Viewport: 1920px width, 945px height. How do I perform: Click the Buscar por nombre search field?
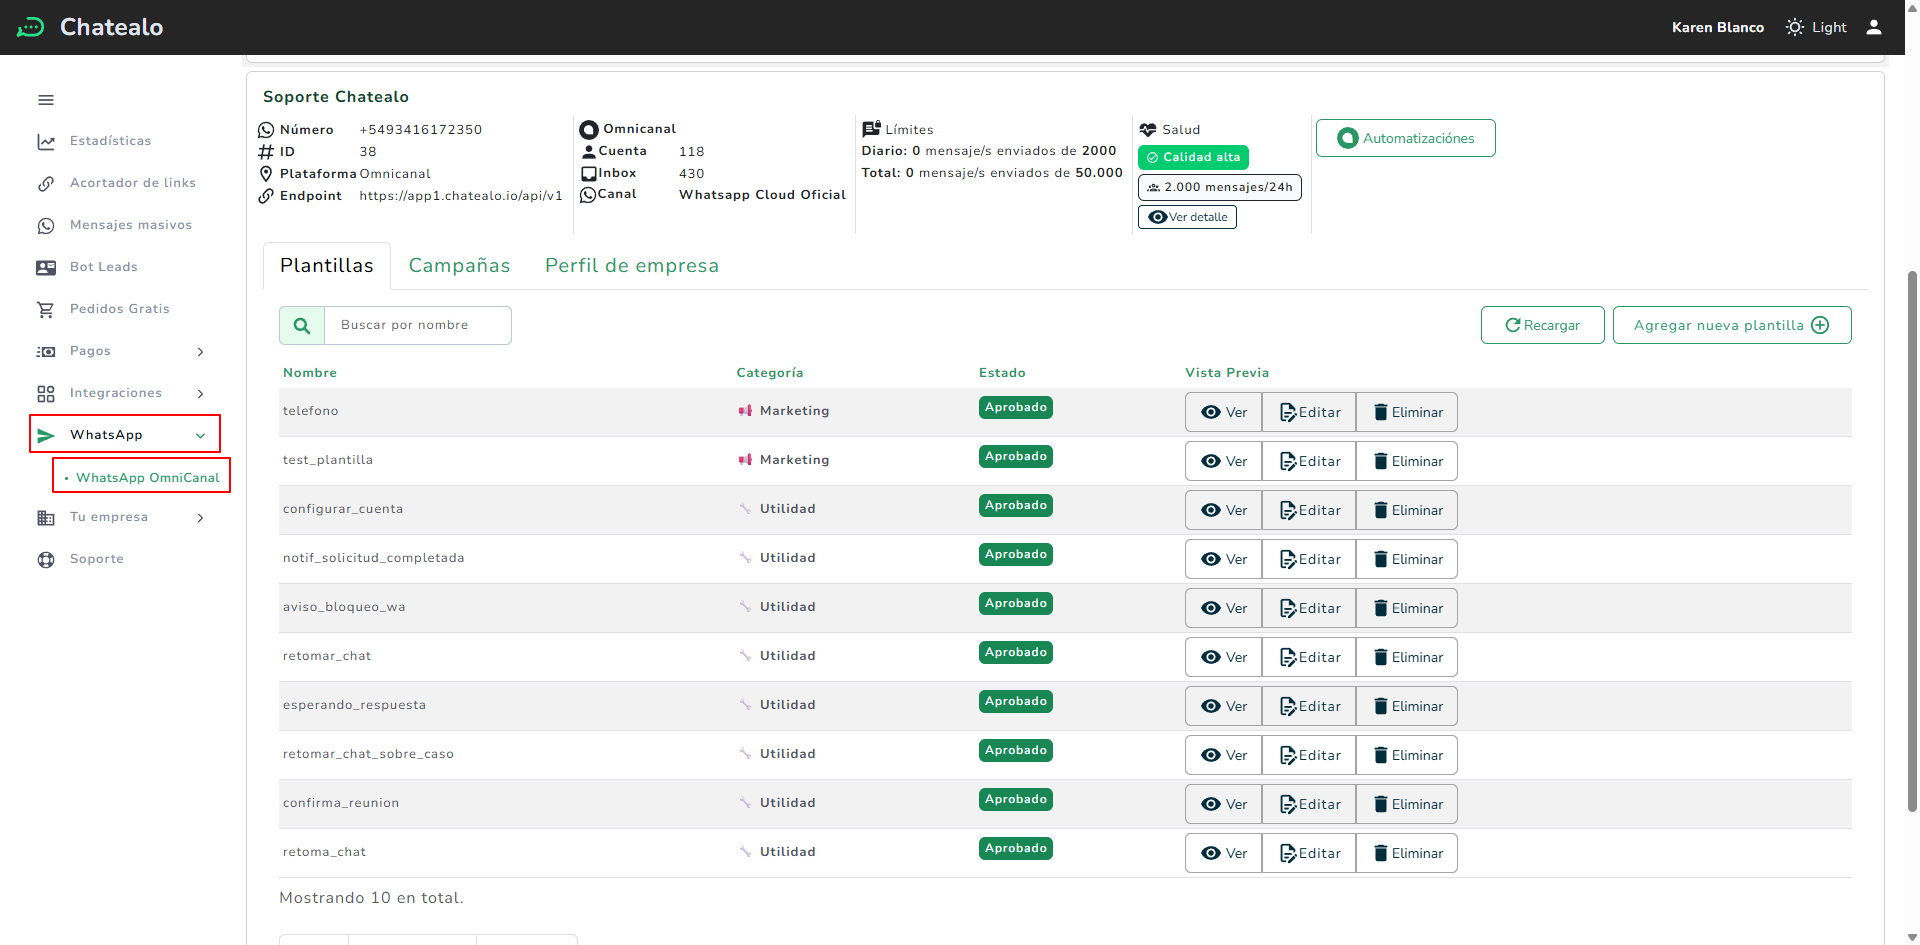pyautogui.click(x=418, y=326)
